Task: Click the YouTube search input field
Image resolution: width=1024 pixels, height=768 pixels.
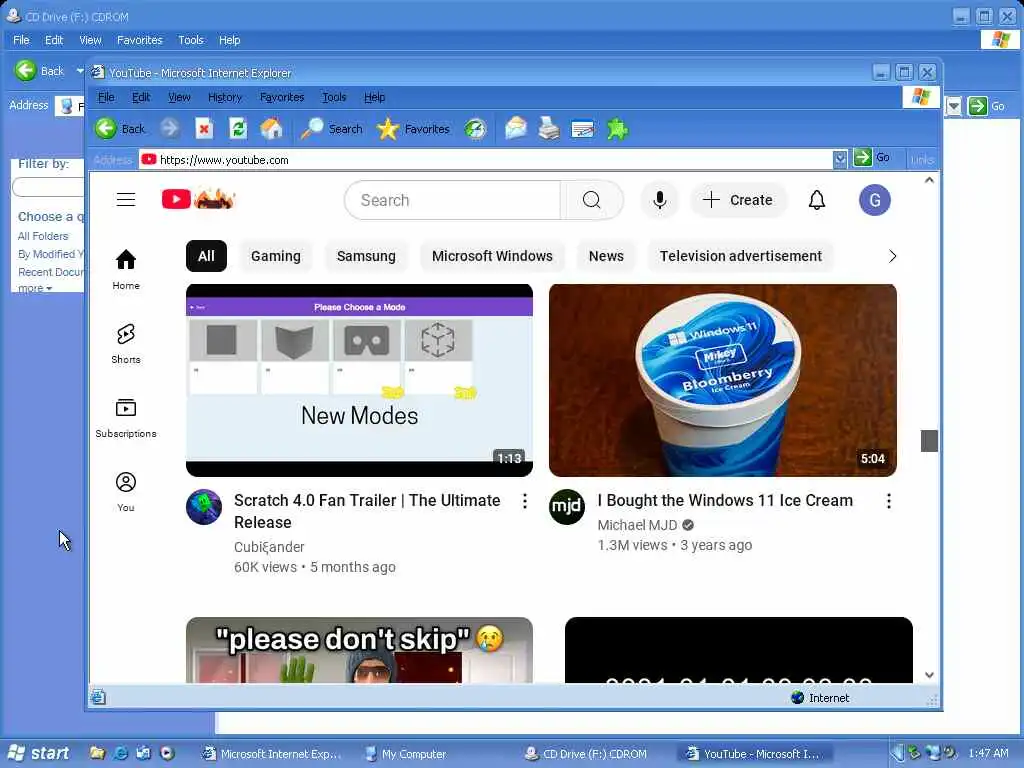Action: (x=452, y=200)
